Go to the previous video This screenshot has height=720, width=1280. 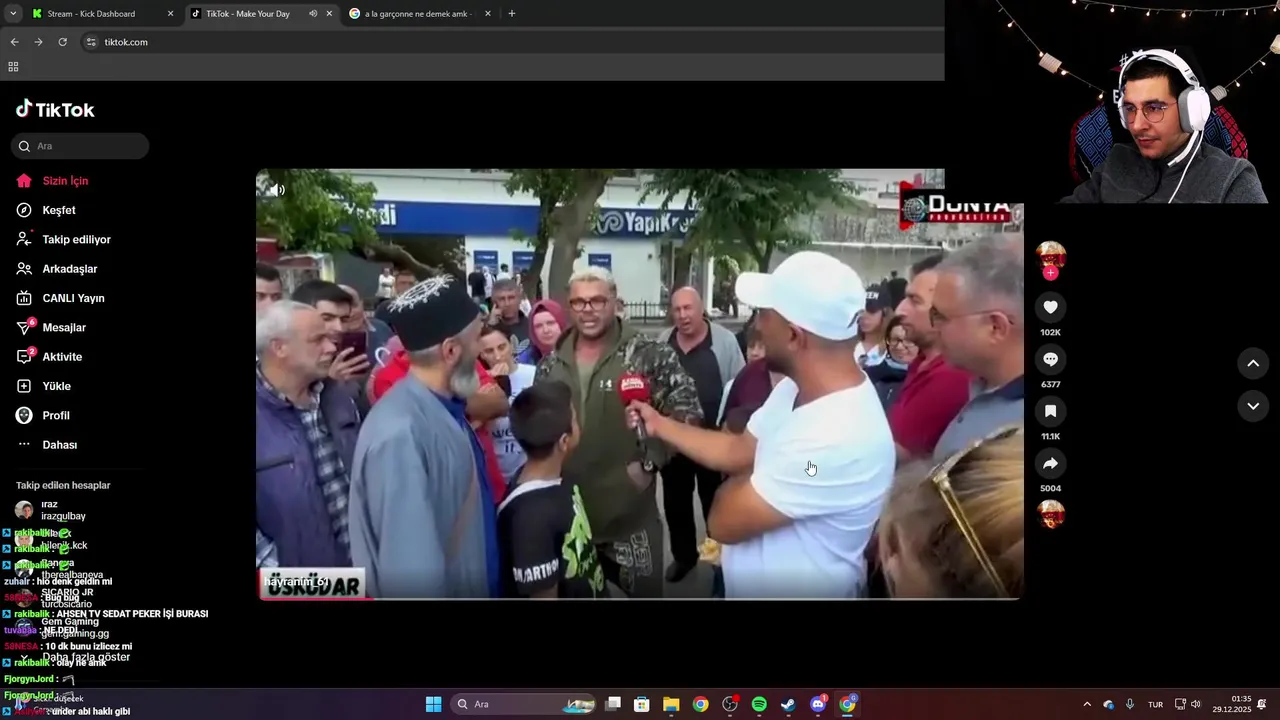[x=1253, y=363]
